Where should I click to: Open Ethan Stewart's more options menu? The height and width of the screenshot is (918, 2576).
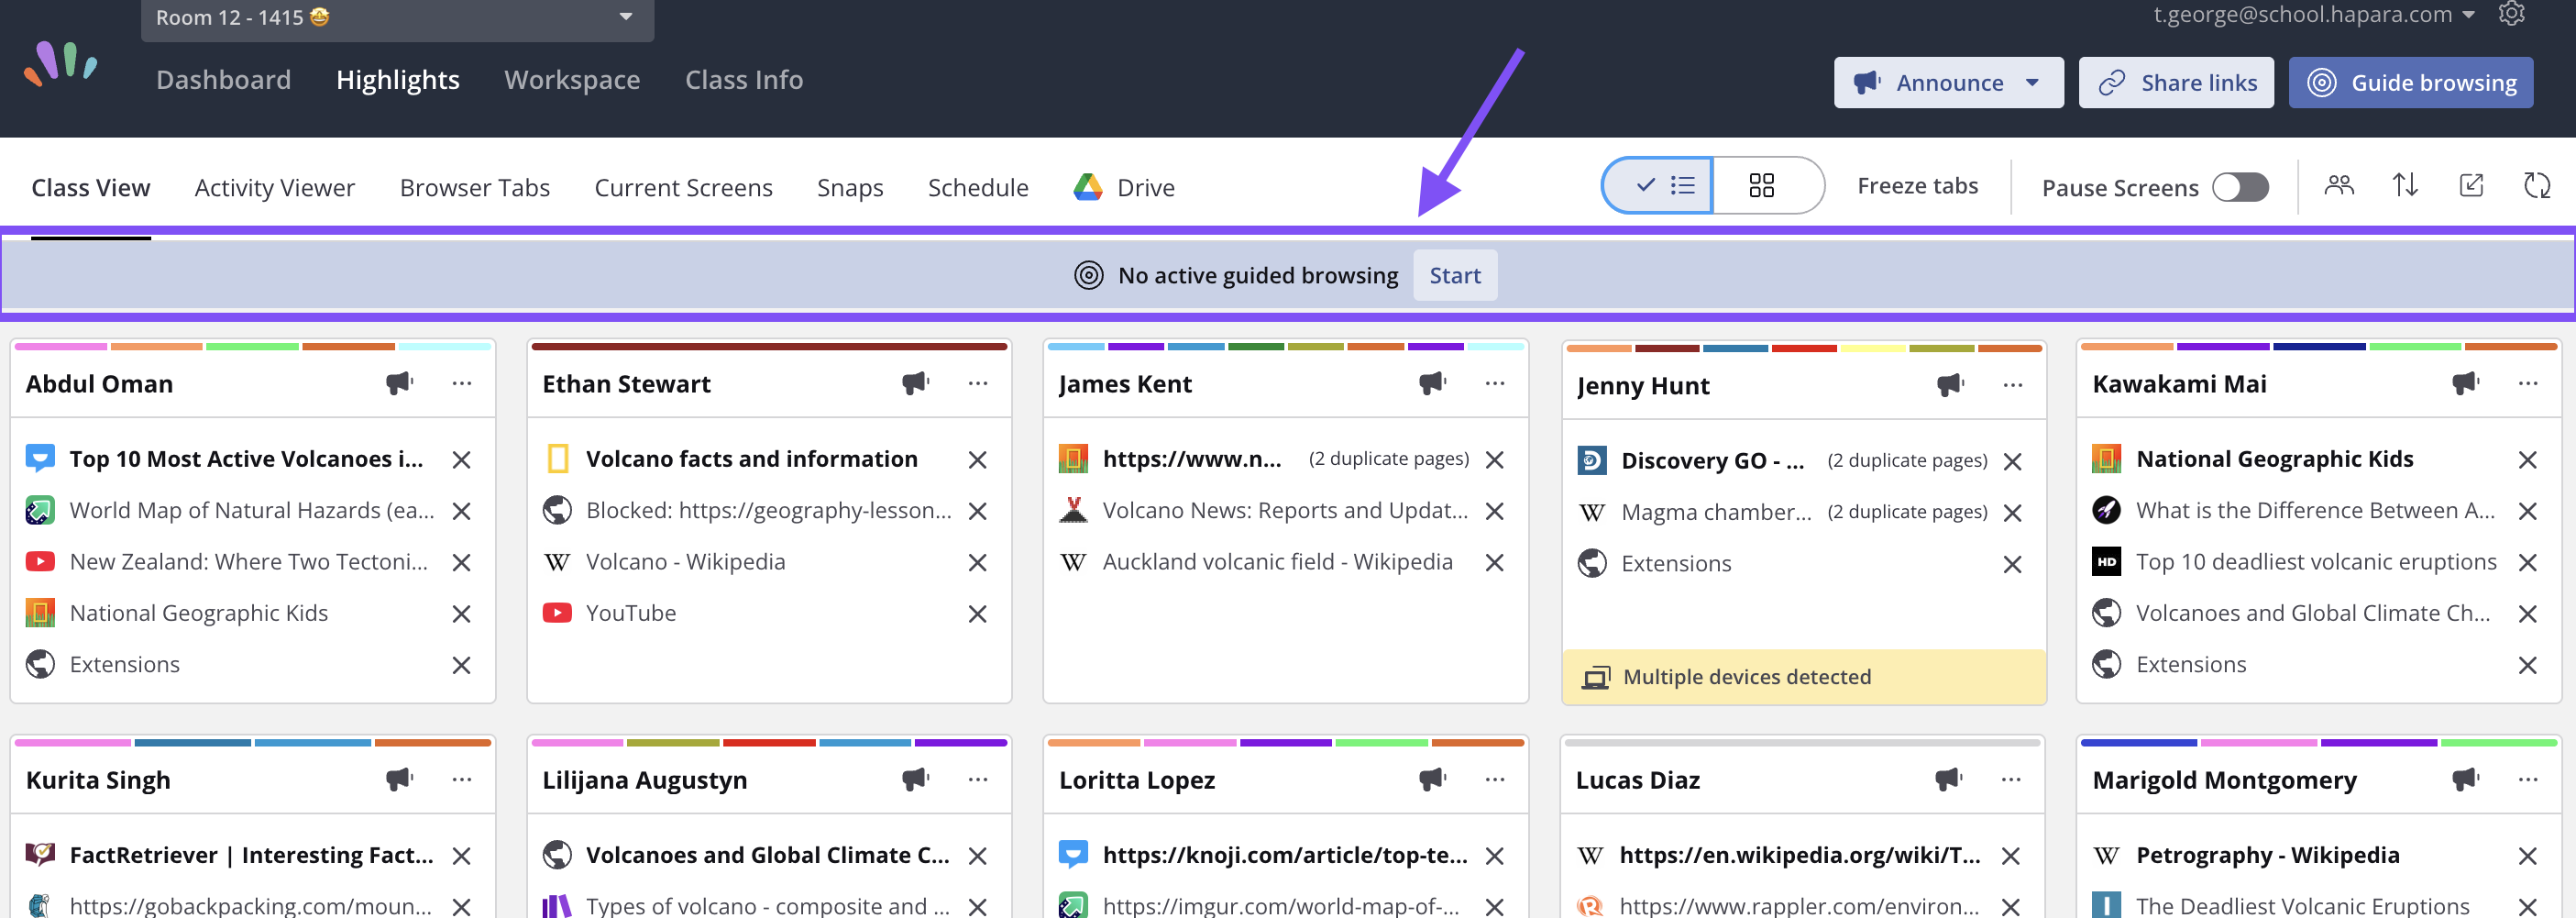977,383
